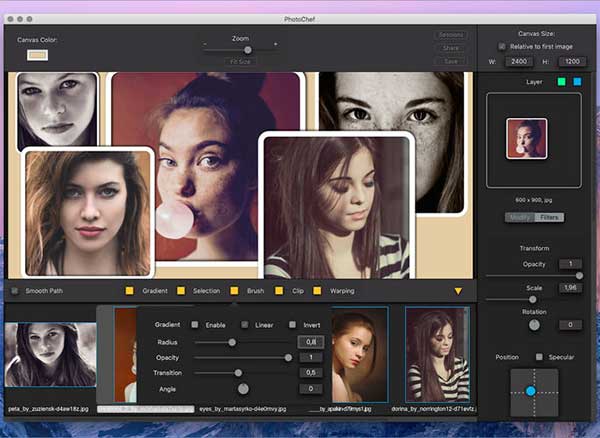This screenshot has height=438, width=600.
Task: Collapse tools with the yellow triangle arrow
Action: click(458, 291)
